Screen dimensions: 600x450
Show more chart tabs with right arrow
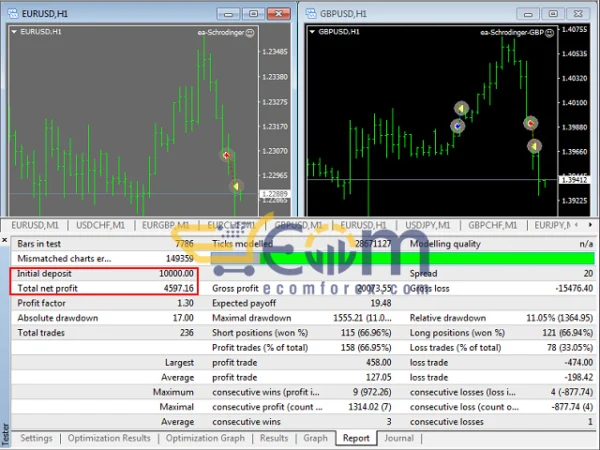pyautogui.click(x=590, y=225)
